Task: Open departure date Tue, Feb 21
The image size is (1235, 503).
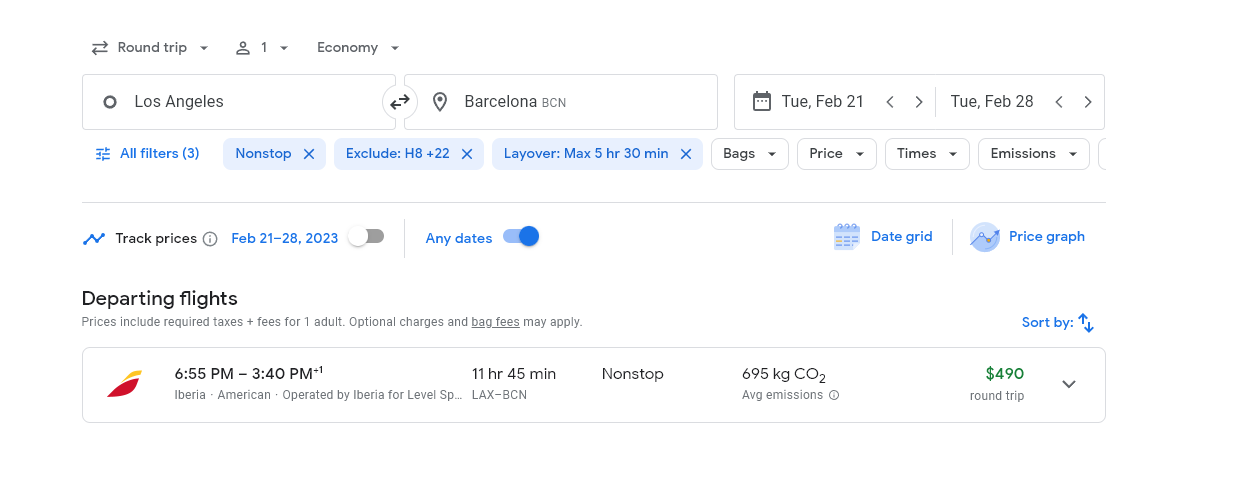Action: click(x=822, y=102)
